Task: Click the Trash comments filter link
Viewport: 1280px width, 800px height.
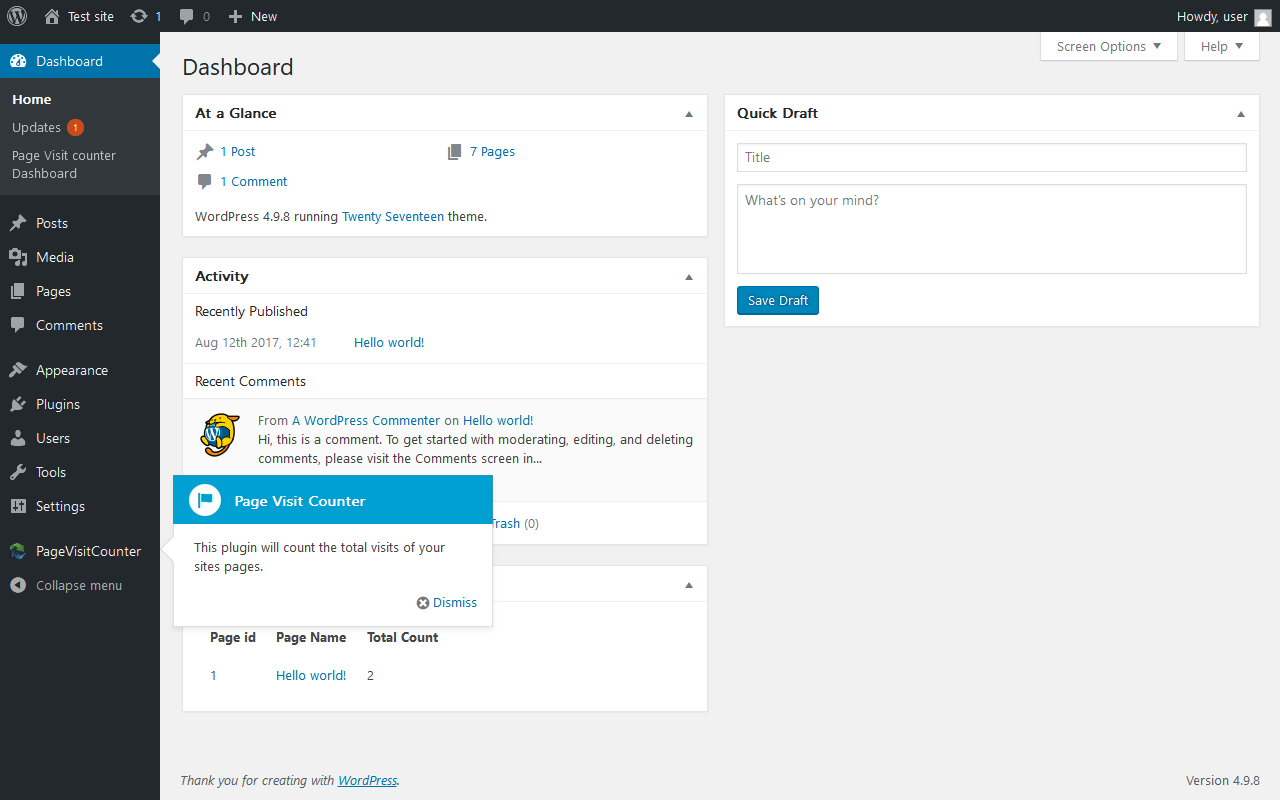Action: pyautogui.click(x=505, y=524)
